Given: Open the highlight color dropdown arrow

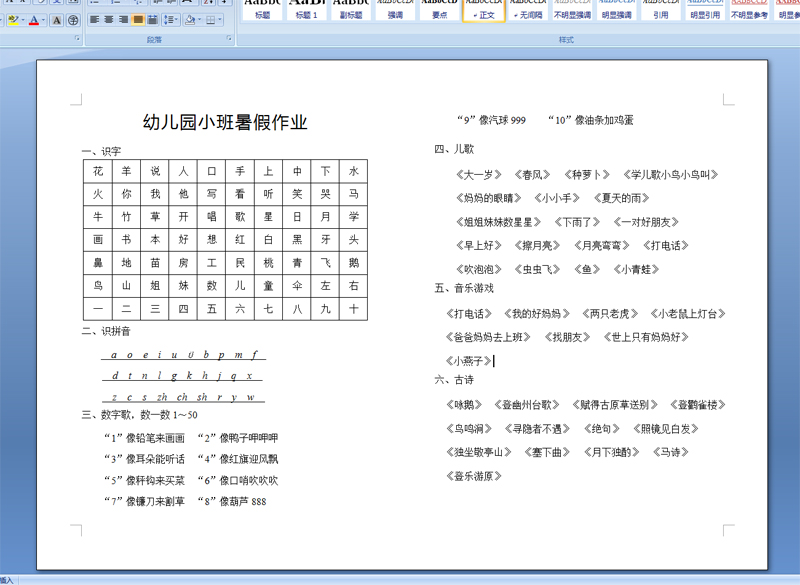Looking at the screenshot, I should coord(23,20).
